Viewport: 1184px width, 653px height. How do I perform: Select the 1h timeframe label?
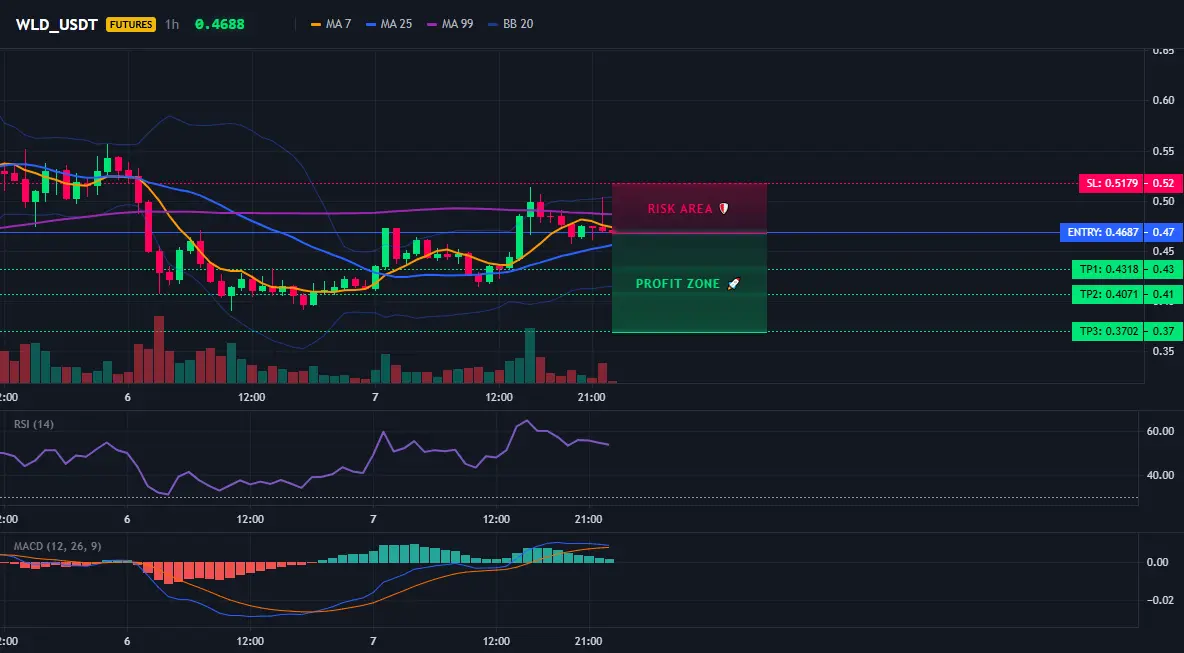[172, 24]
